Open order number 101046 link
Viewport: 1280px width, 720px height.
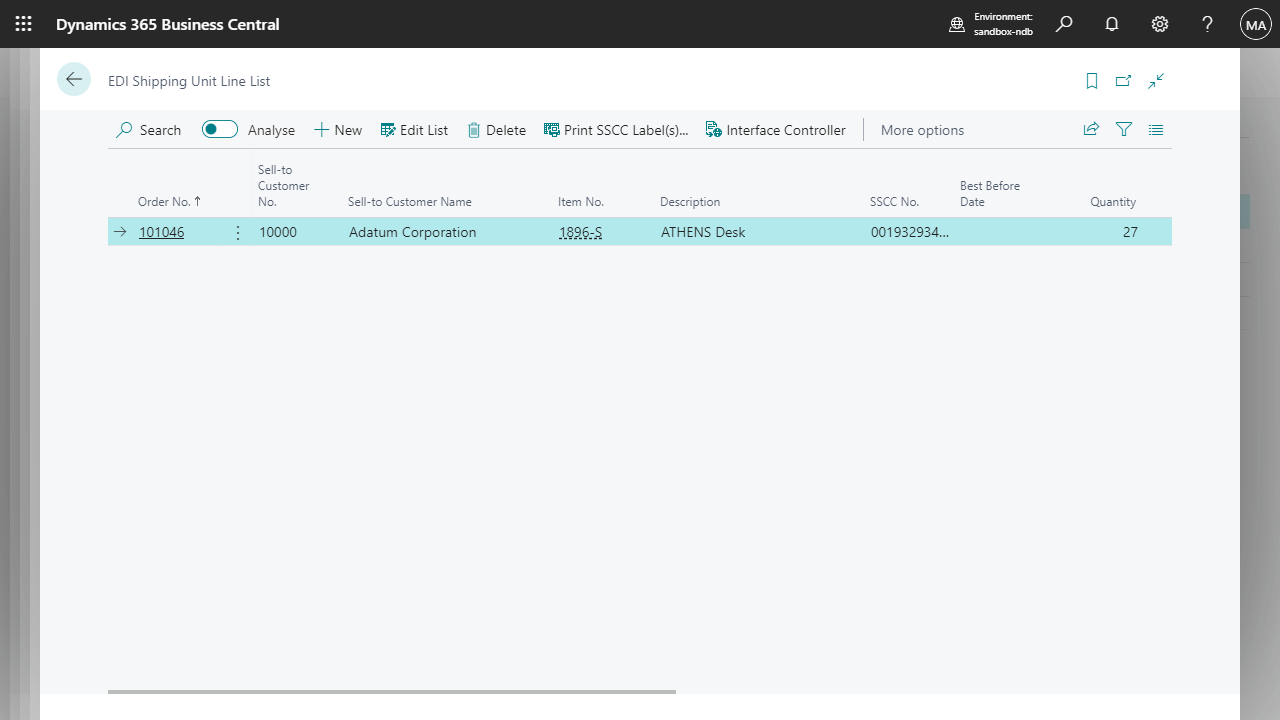(x=161, y=233)
